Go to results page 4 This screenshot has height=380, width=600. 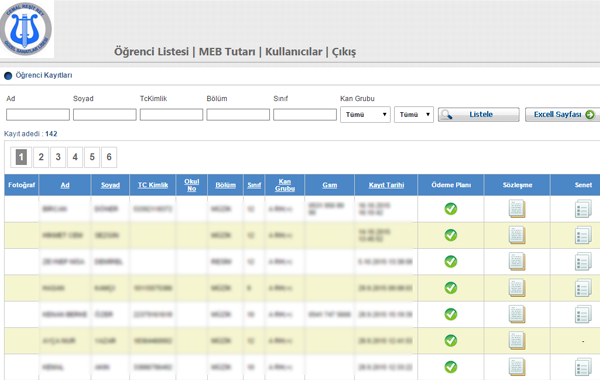pyautogui.click(x=75, y=157)
